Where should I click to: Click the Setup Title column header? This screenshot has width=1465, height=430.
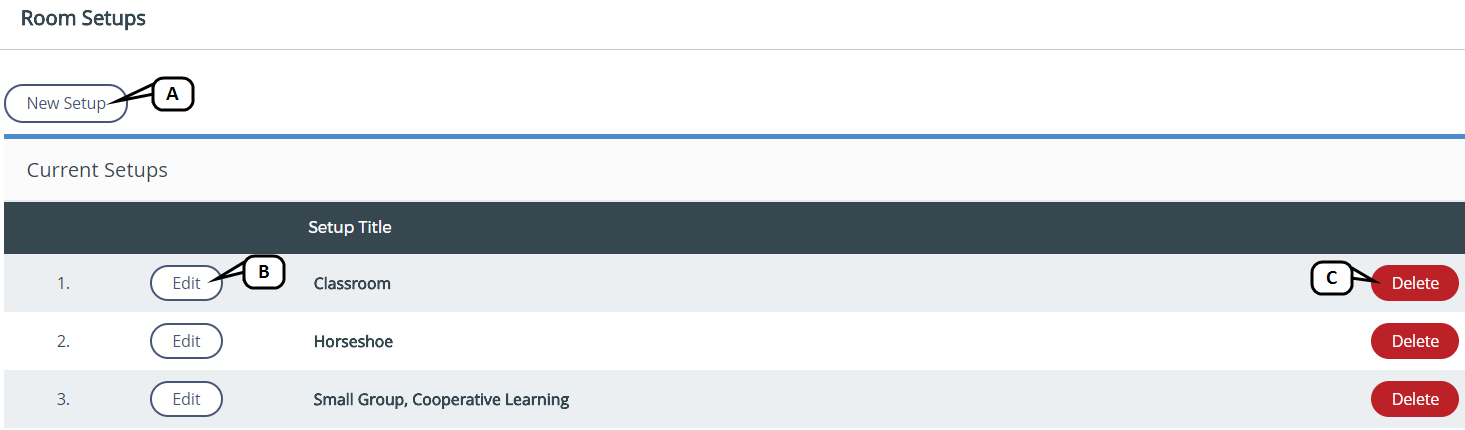[x=349, y=227]
